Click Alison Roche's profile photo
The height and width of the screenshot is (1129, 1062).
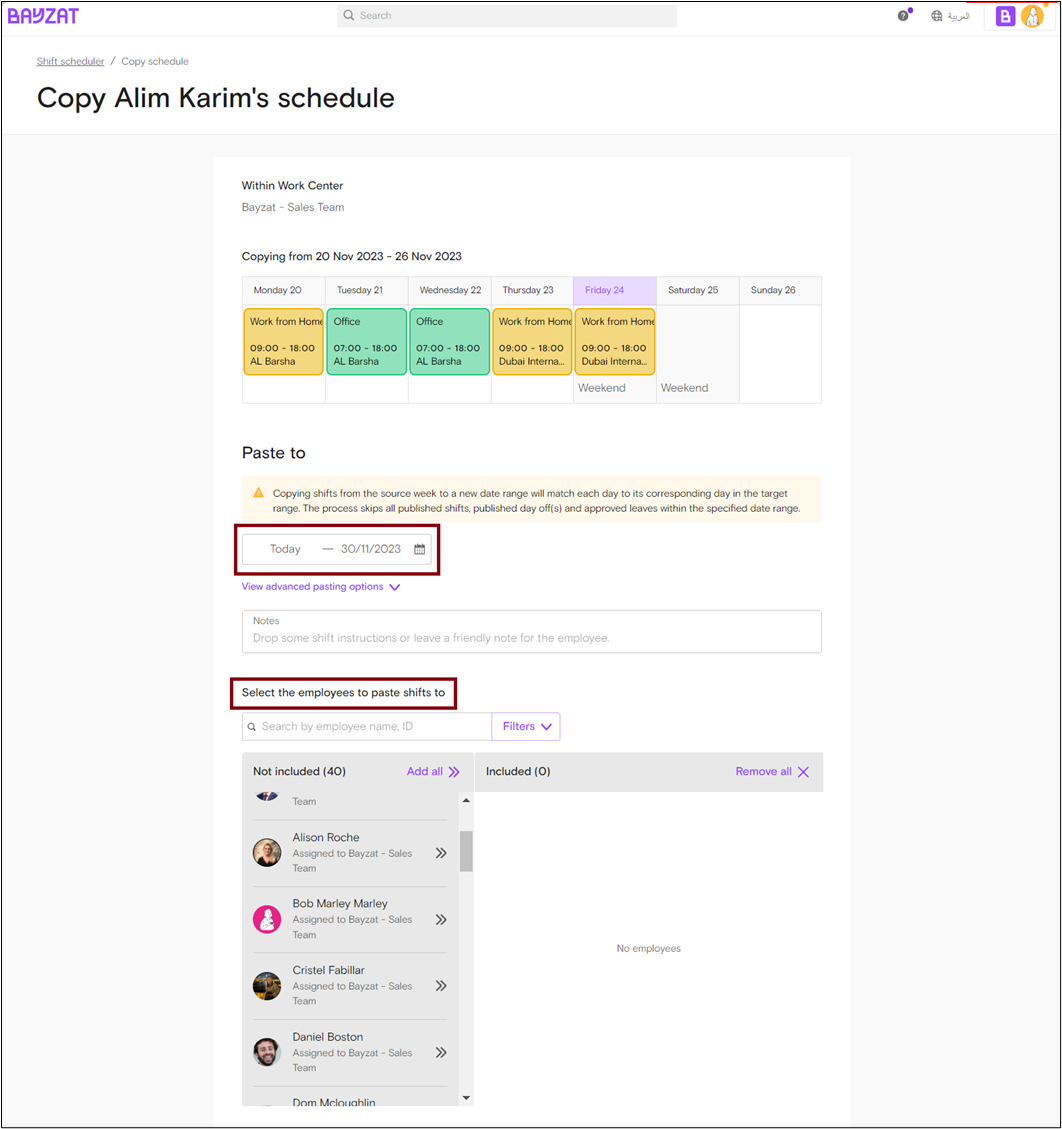coord(267,853)
